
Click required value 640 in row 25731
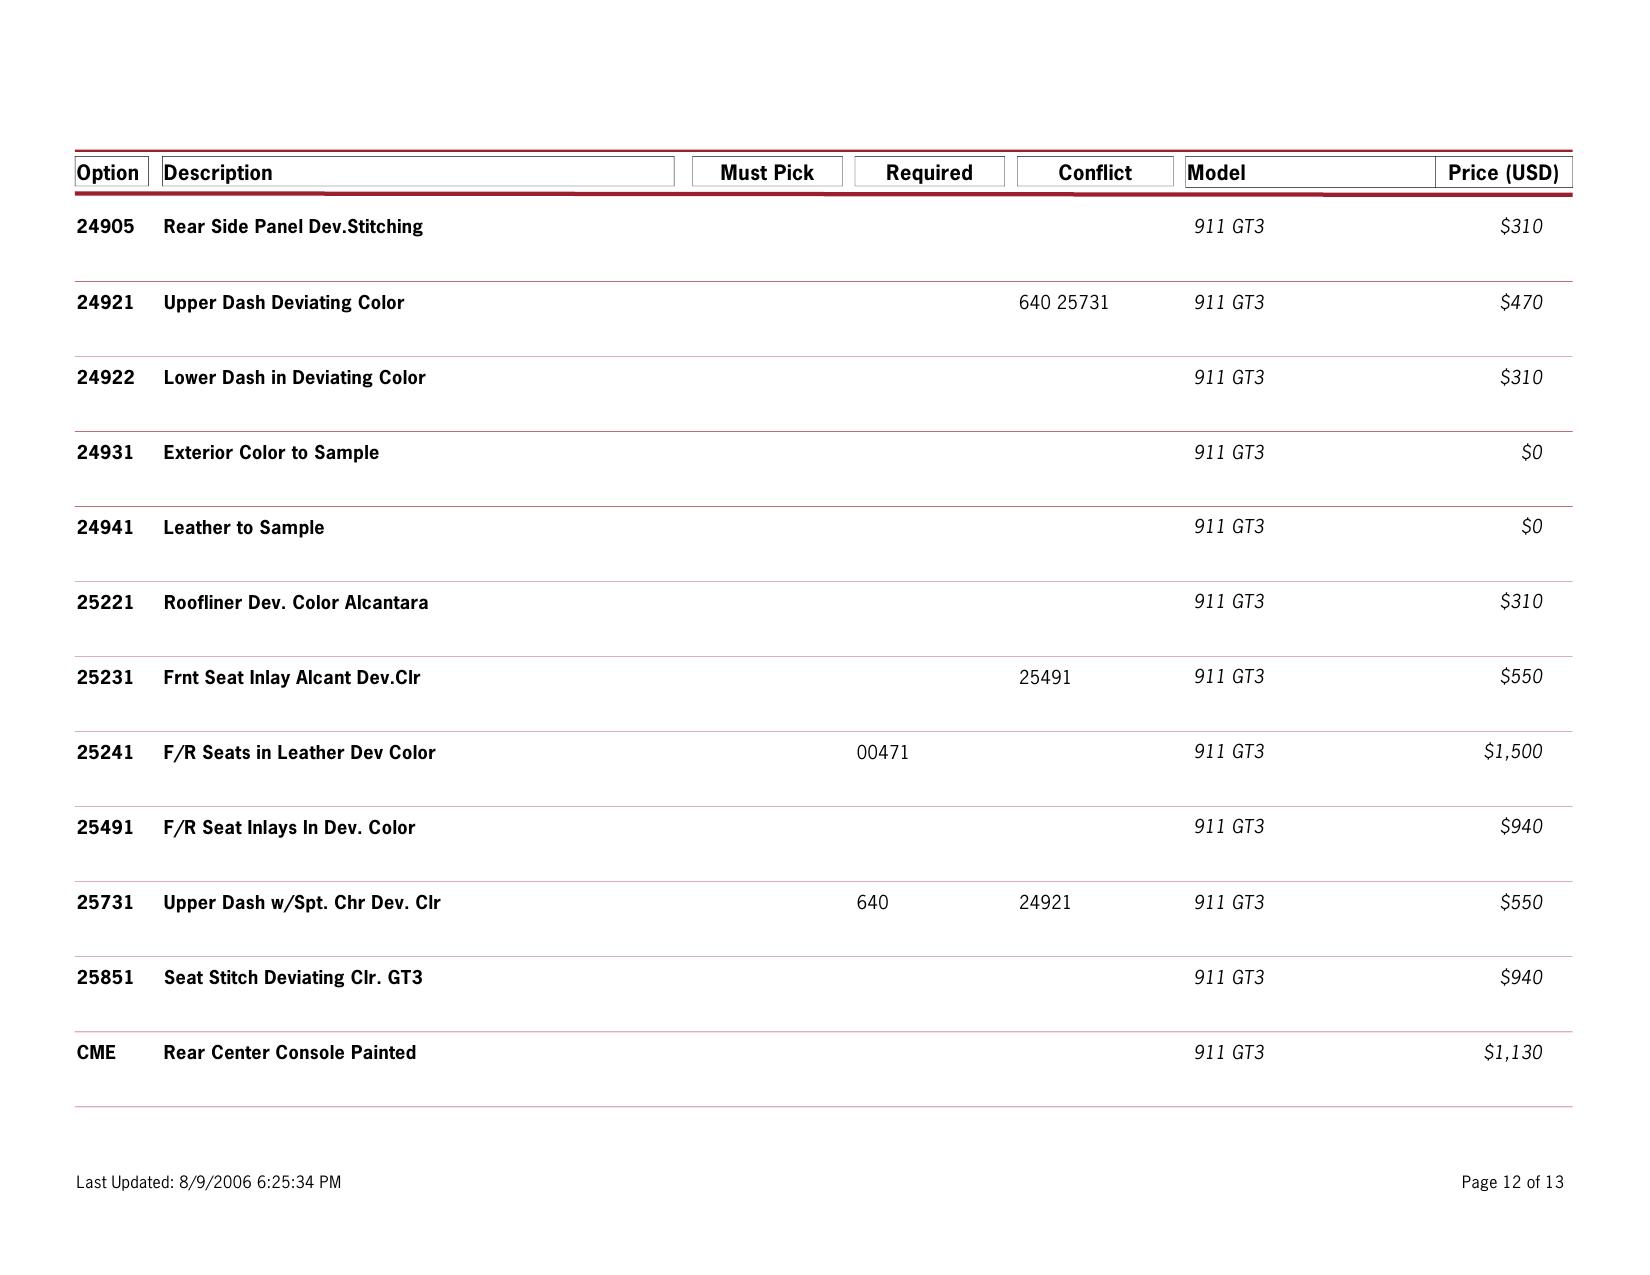(x=872, y=902)
